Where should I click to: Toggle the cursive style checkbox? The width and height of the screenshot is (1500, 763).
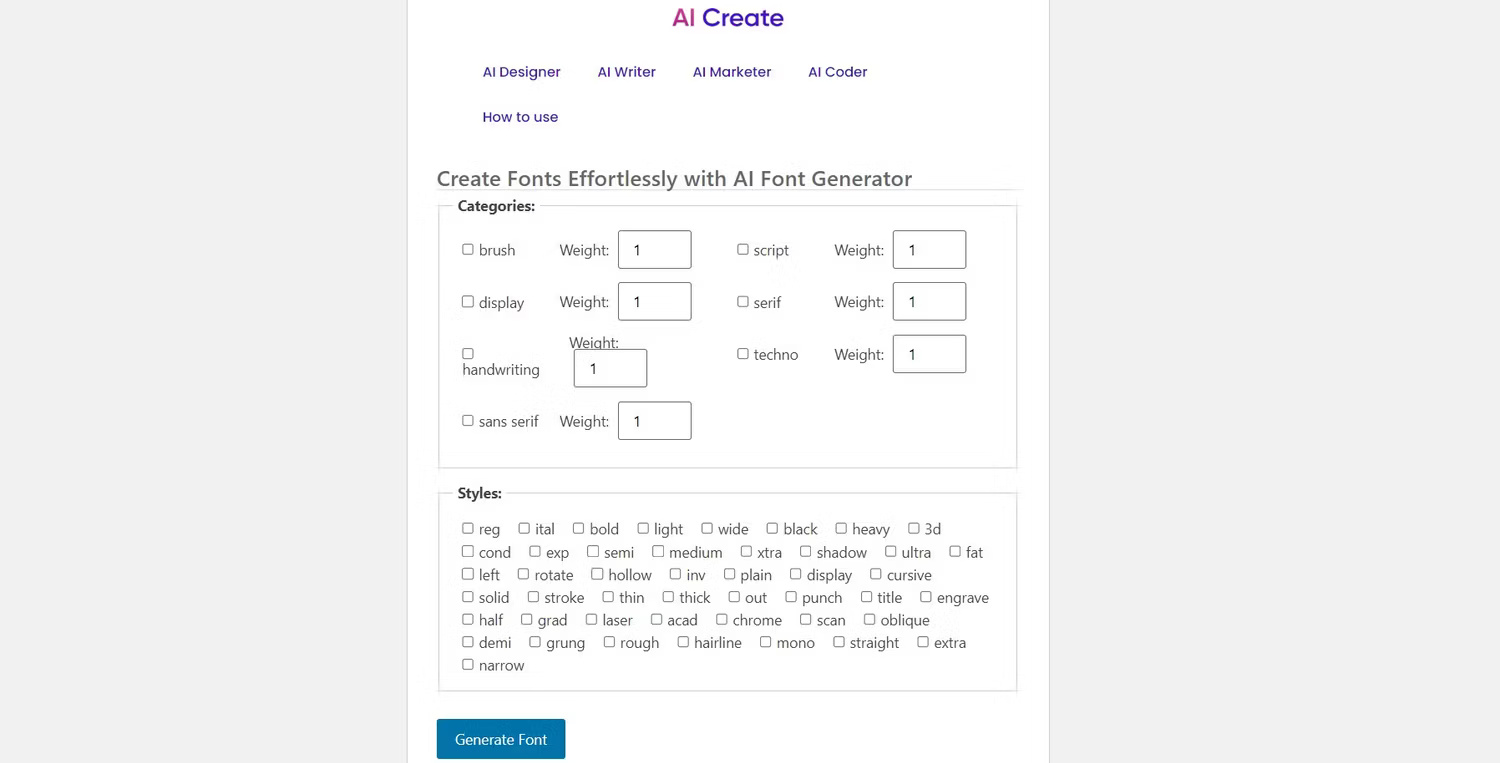click(x=873, y=574)
